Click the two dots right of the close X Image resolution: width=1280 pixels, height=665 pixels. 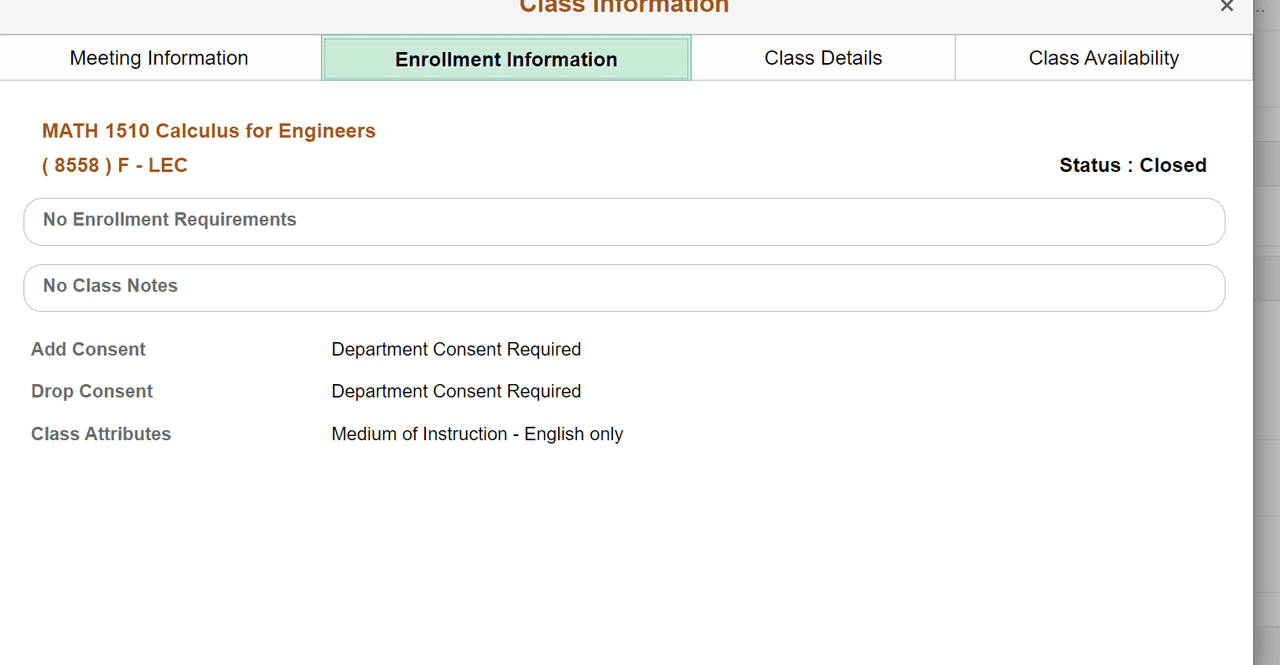1260,8
